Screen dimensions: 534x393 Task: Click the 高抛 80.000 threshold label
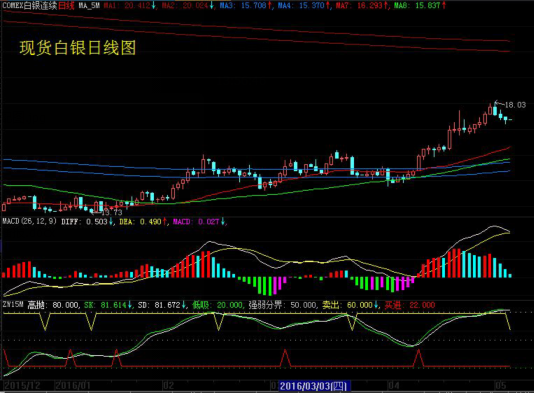[x=53, y=305]
